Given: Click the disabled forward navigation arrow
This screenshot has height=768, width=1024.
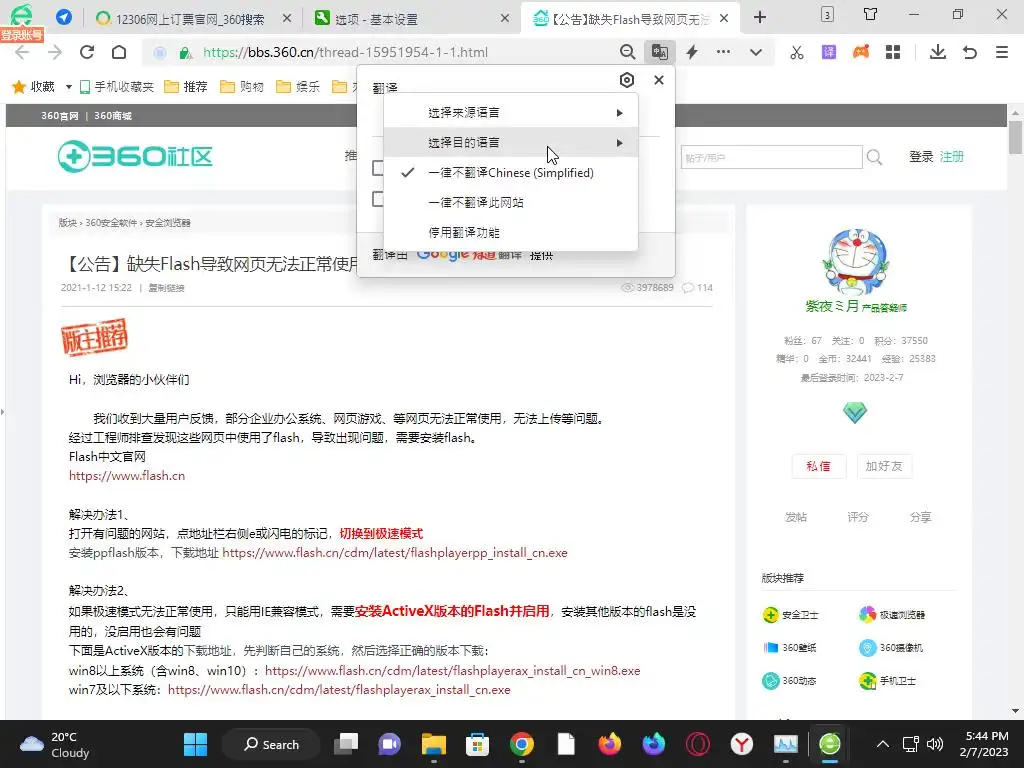Looking at the screenshot, I should tap(55, 52).
